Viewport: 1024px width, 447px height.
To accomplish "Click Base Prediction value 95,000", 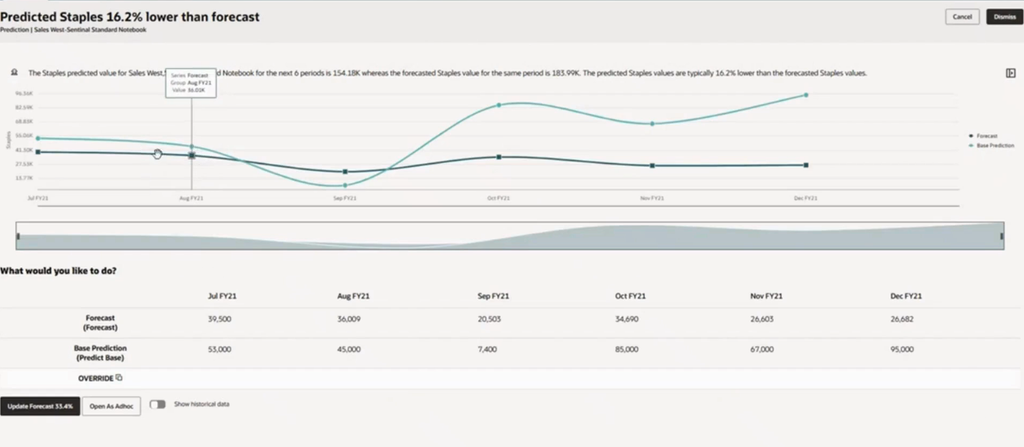I will click(x=902, y=350).
